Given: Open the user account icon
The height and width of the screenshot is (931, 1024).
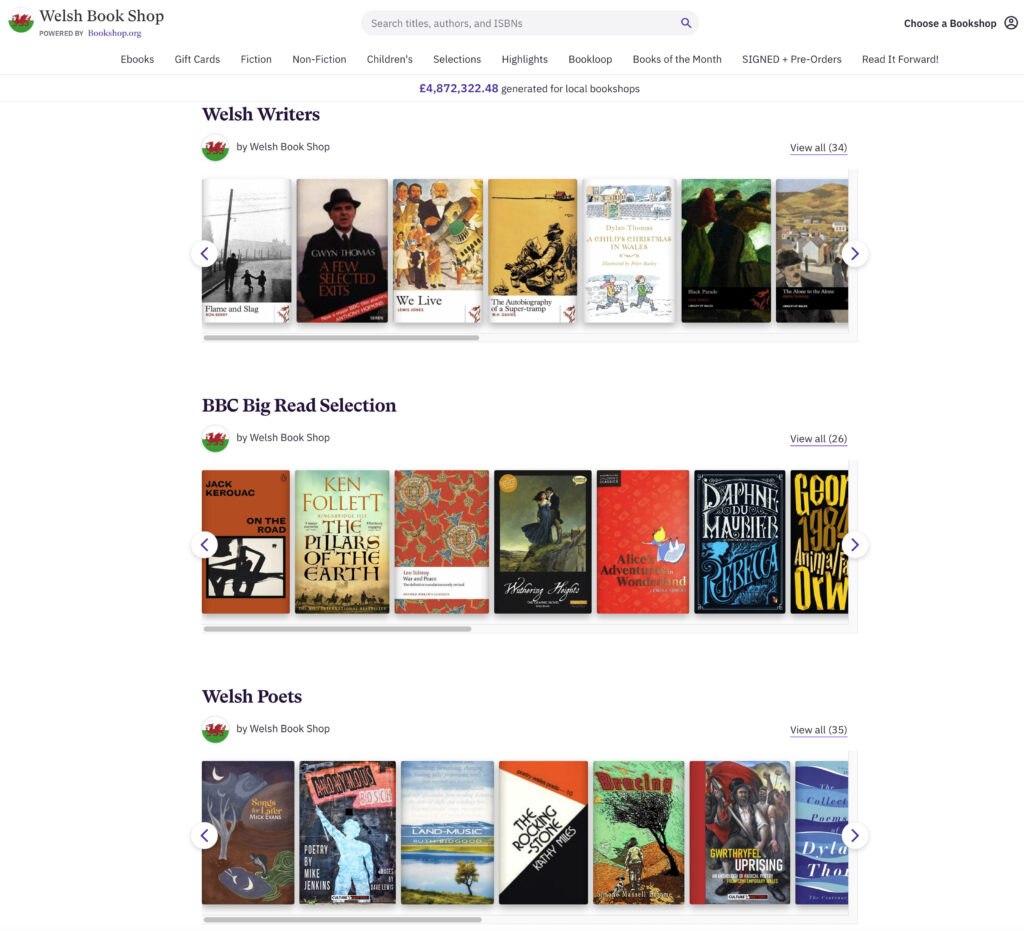Looking at the screenshot, I should (x=1011, y=23).
